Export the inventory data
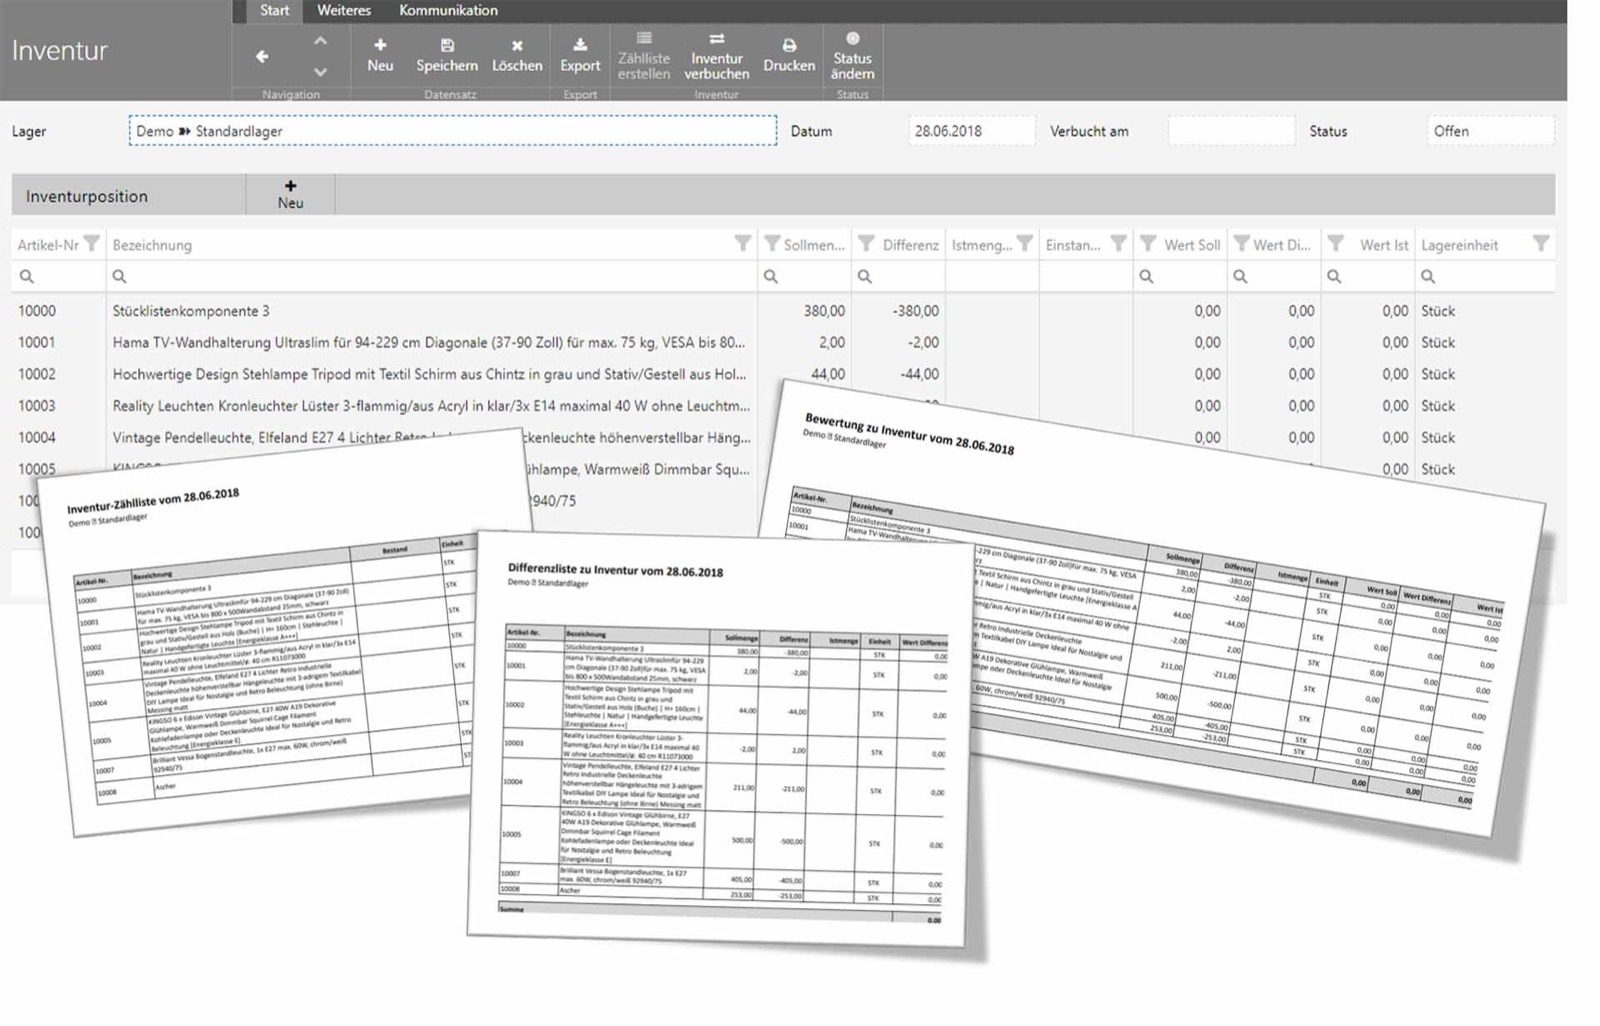This screenshot has width=1600, height=1026. coord(580,55)
